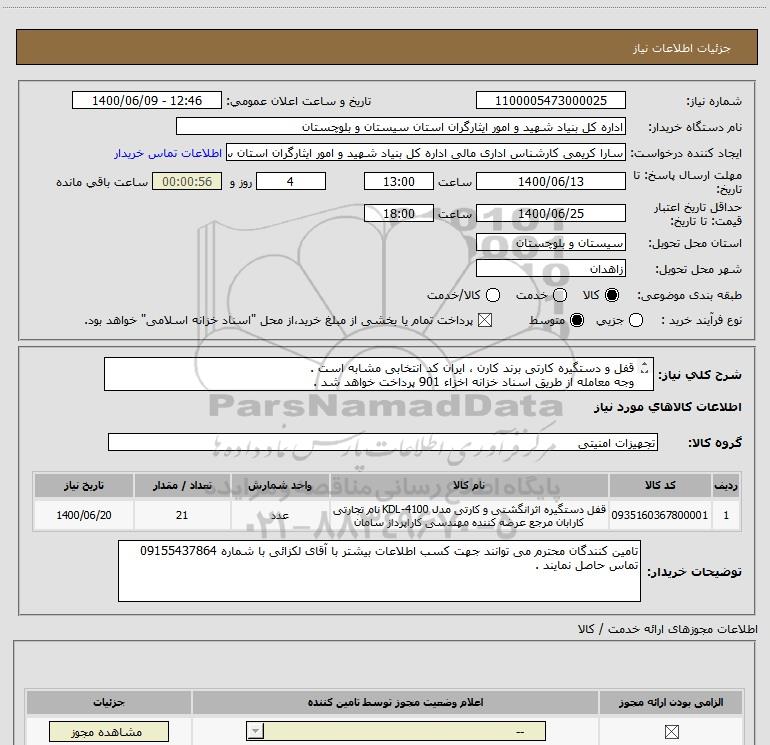Click product code cell 0935160367800001
The image size is (770, 745).
tap(660, 515)
